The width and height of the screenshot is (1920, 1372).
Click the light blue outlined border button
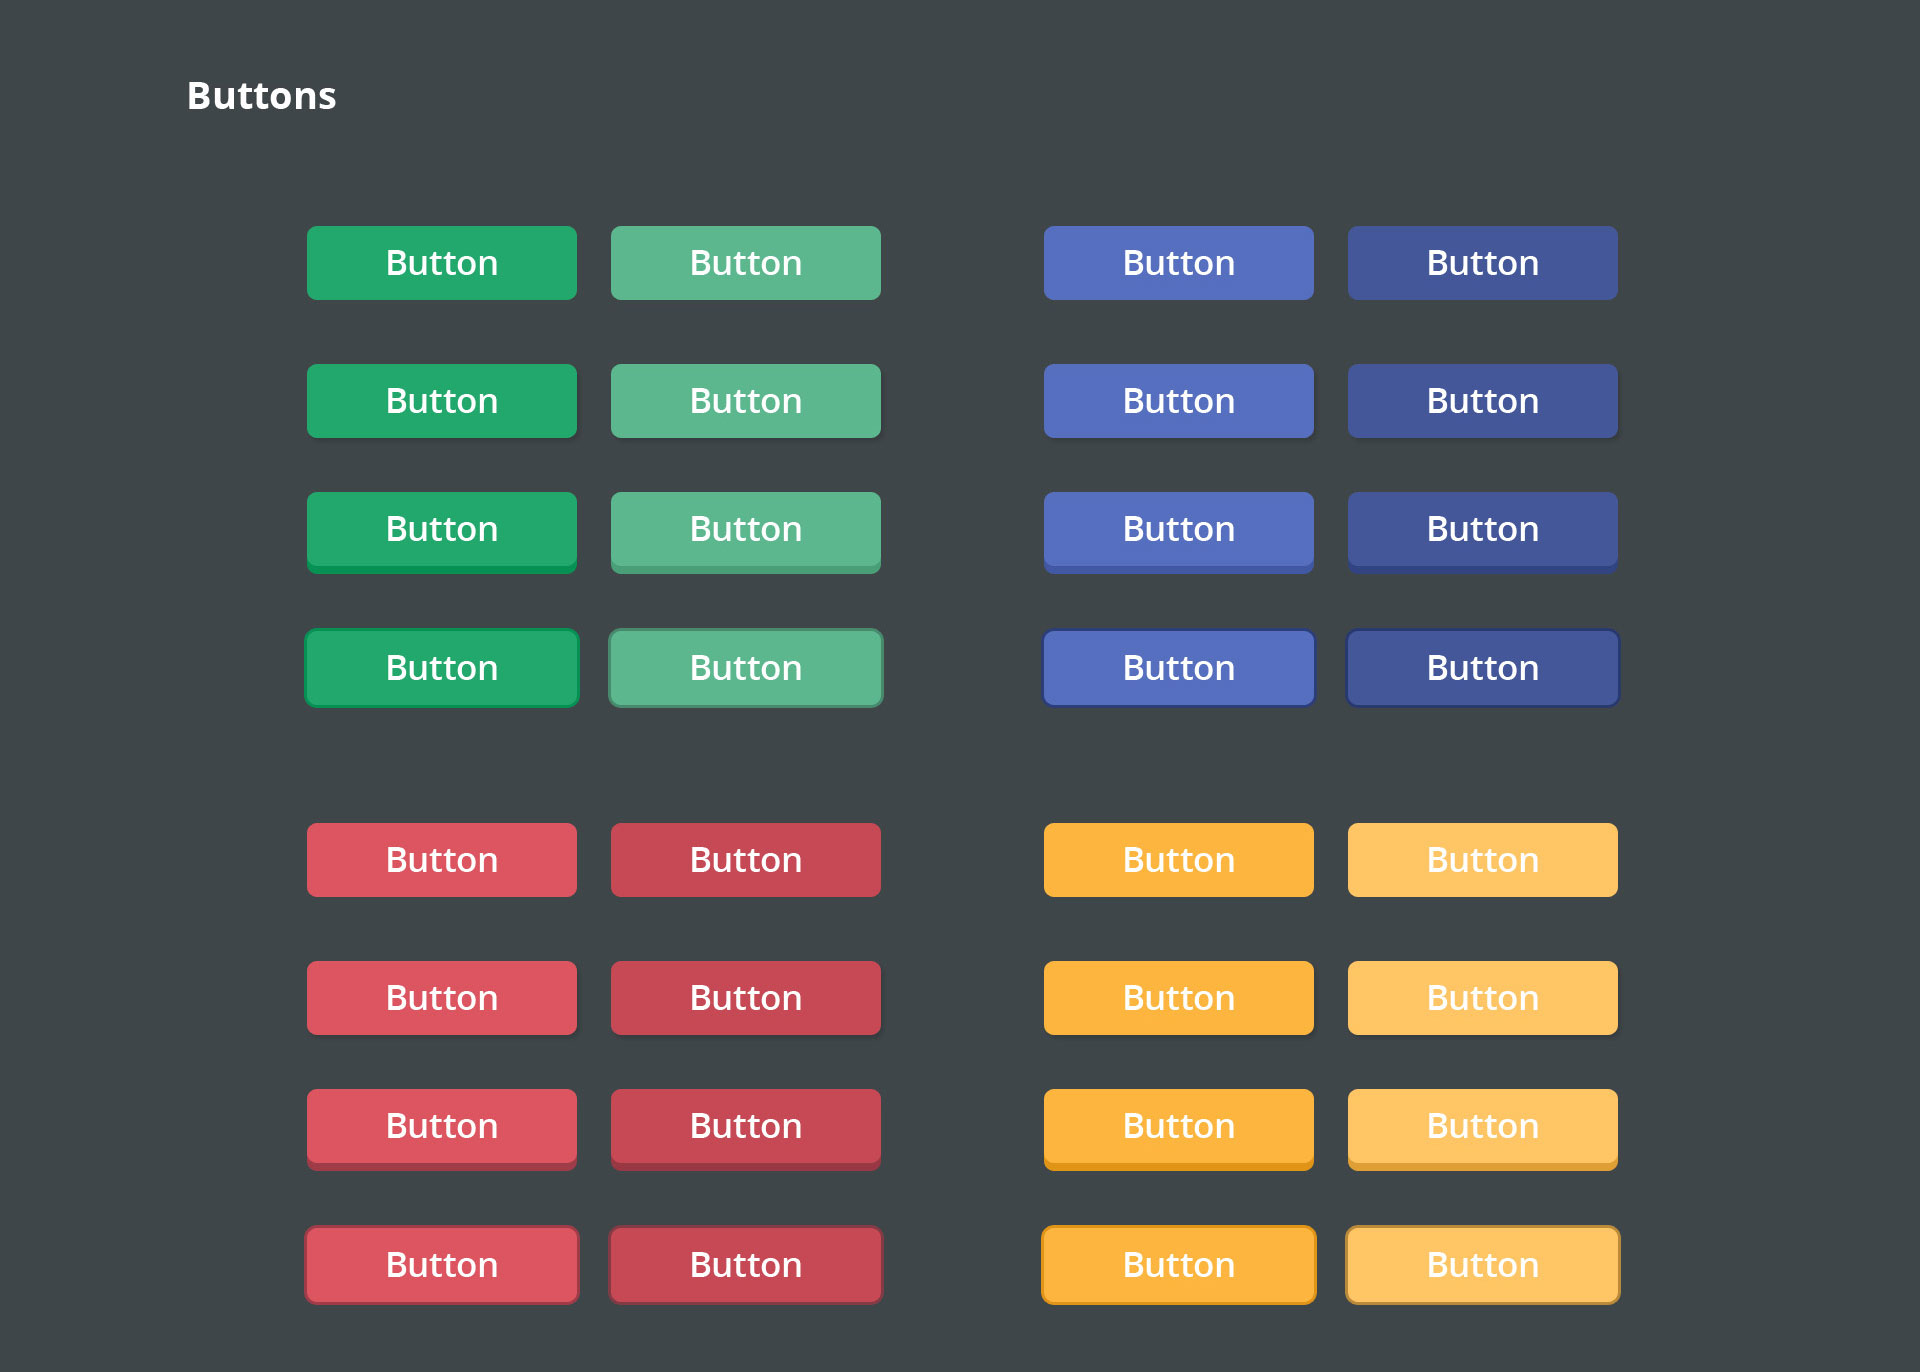[1178, 668]
